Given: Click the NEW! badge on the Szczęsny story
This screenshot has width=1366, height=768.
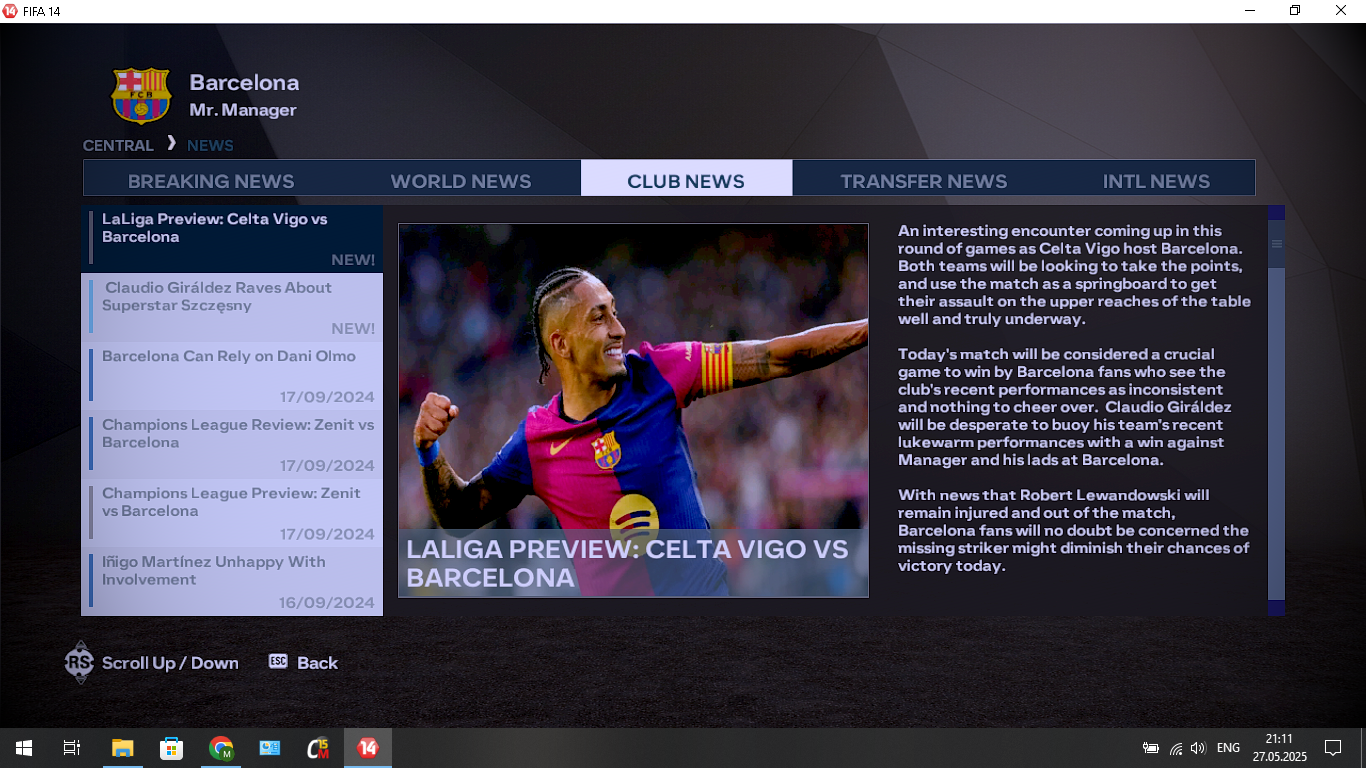Looking at the screenshot, I should (353, 329).
